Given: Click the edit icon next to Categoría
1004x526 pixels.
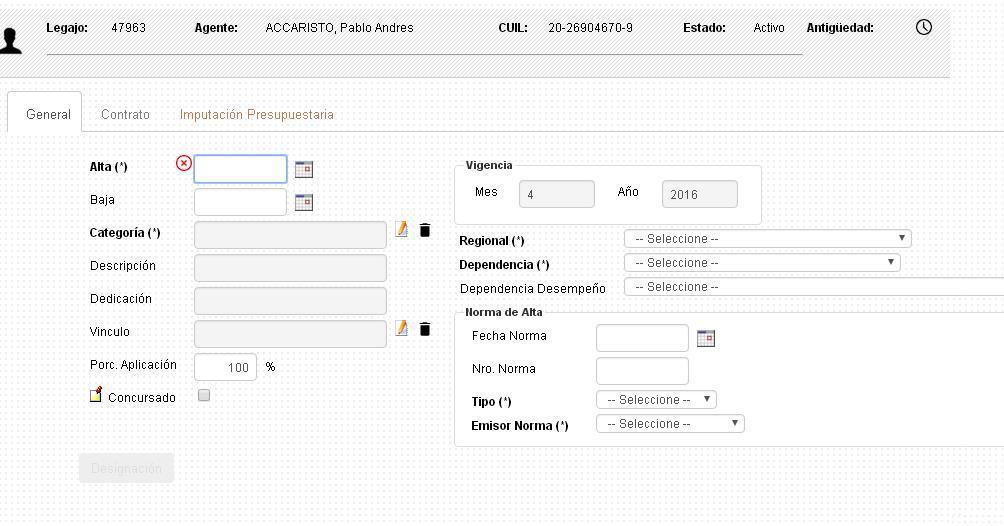Looking at the screenshot, I should click(401, 230).
